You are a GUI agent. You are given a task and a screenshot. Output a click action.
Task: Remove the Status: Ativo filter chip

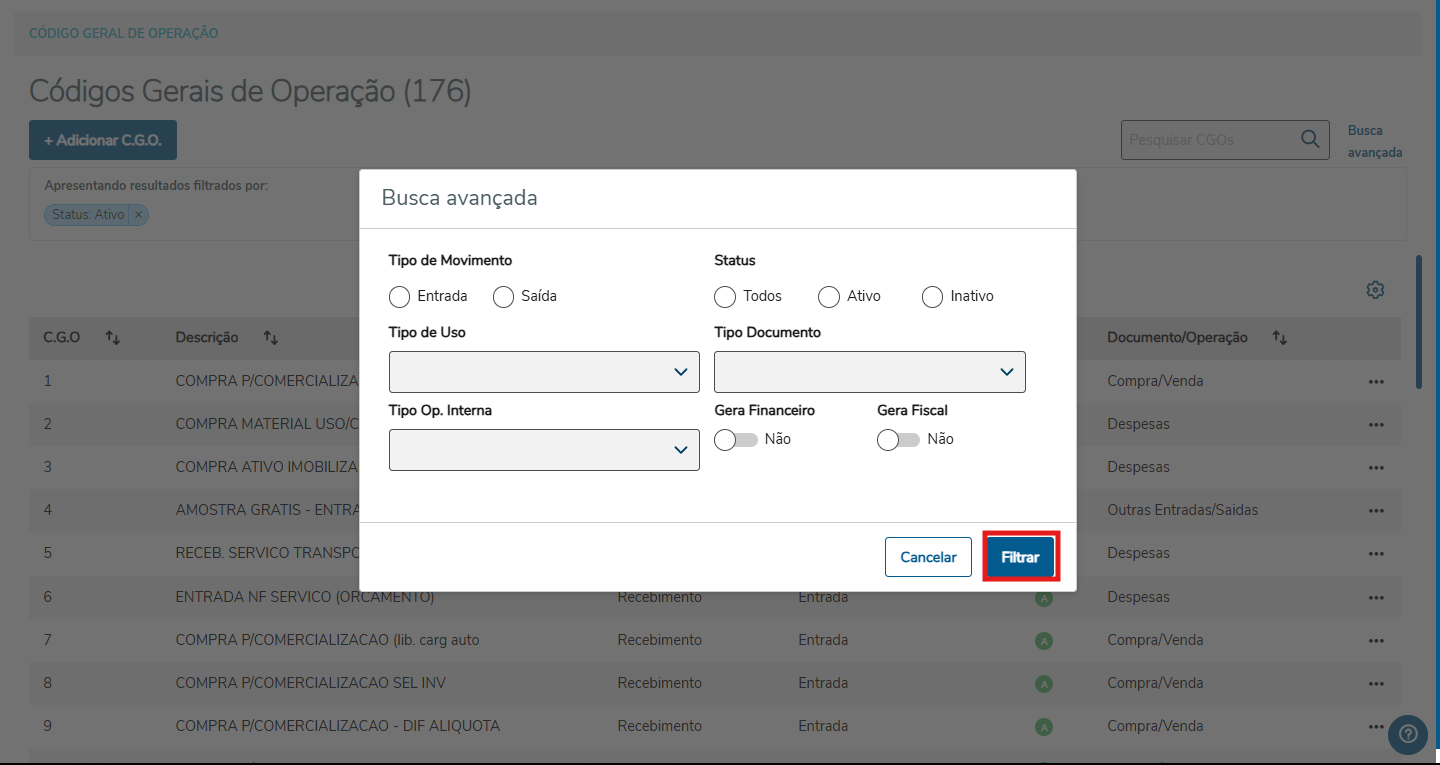click(x=139, y=215)
